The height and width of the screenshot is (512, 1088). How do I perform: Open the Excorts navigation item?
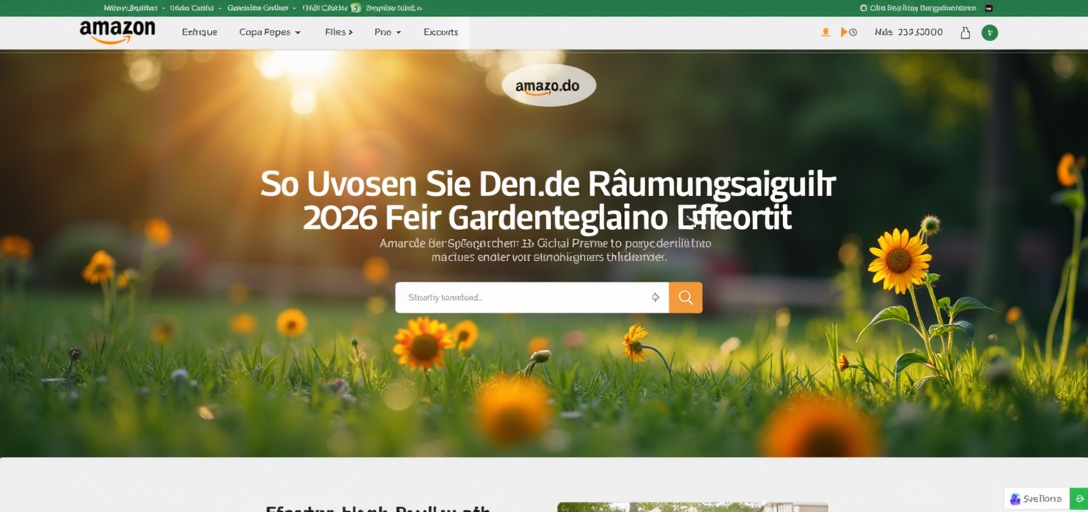[x=441, y=32]
